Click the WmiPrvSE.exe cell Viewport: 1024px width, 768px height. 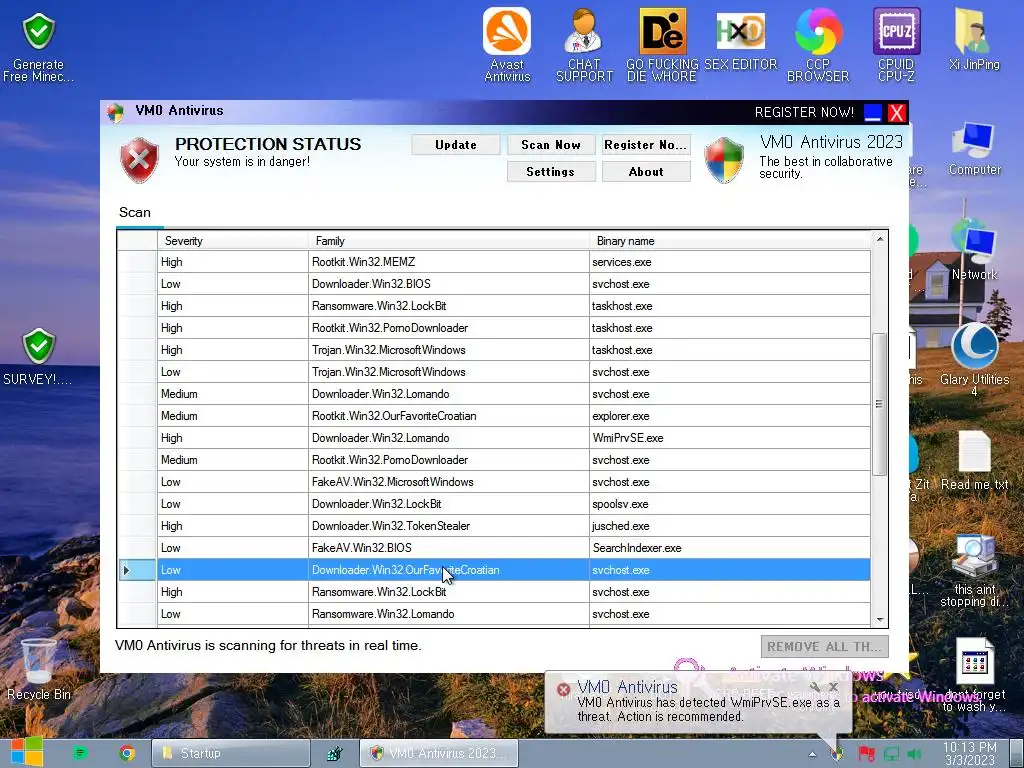tap(729, 438)
